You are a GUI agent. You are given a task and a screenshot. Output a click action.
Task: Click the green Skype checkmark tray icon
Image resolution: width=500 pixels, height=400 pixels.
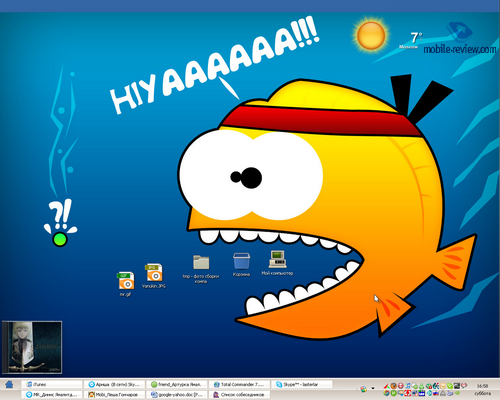450,386
